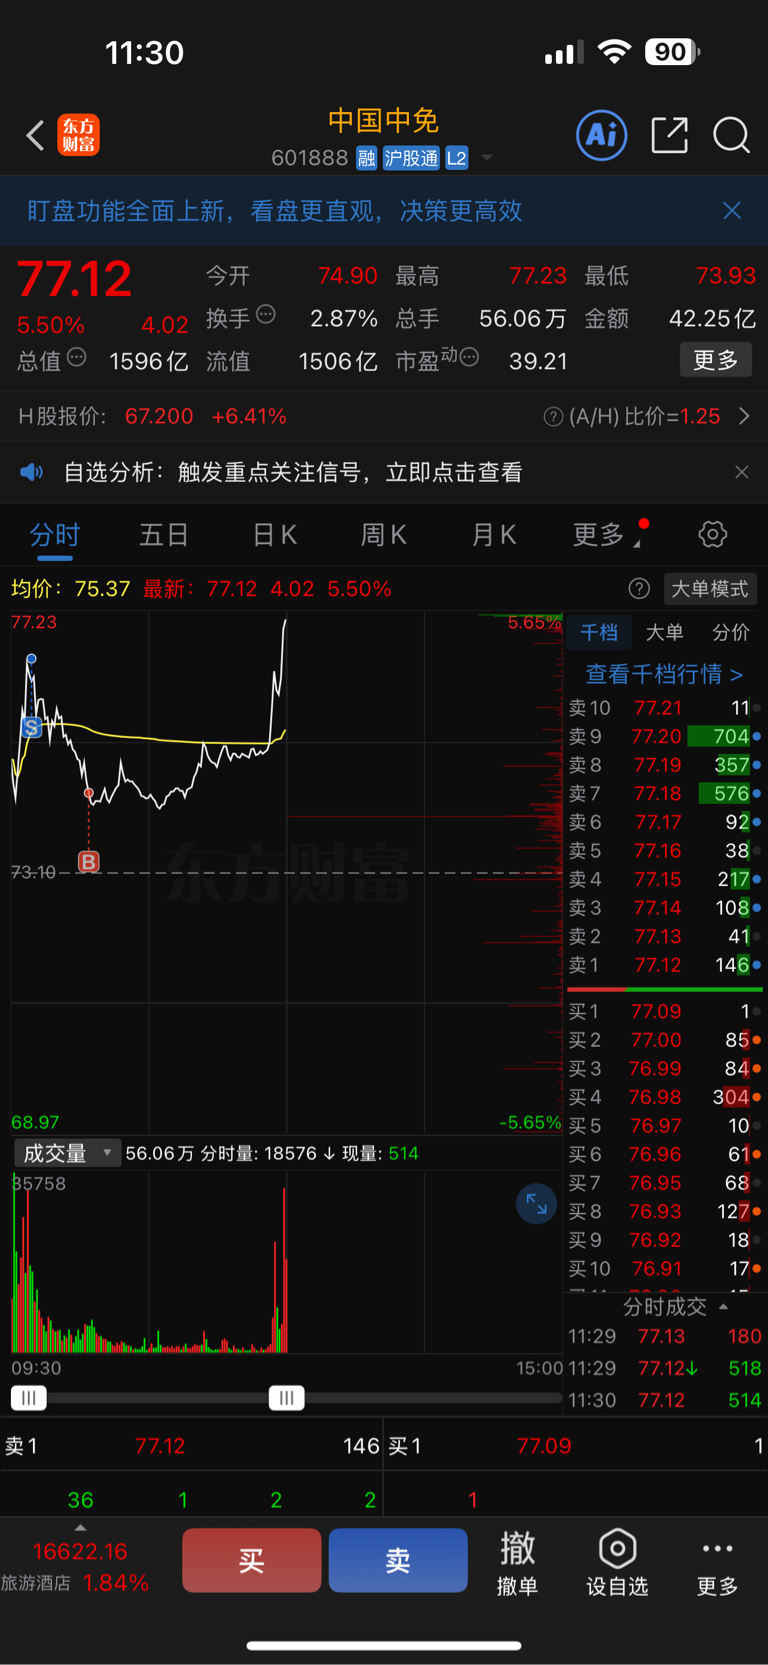Image resolution: width=768 pixels, height=1665 pixels.
Task: Tap the 卖9 77.20 order row
Action: (665, 736)
